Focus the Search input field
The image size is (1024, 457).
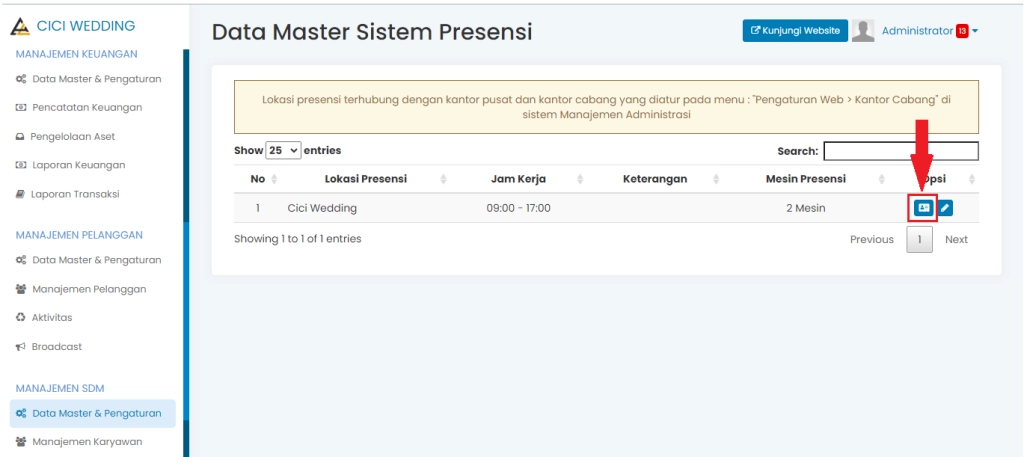tap(900, 151)
